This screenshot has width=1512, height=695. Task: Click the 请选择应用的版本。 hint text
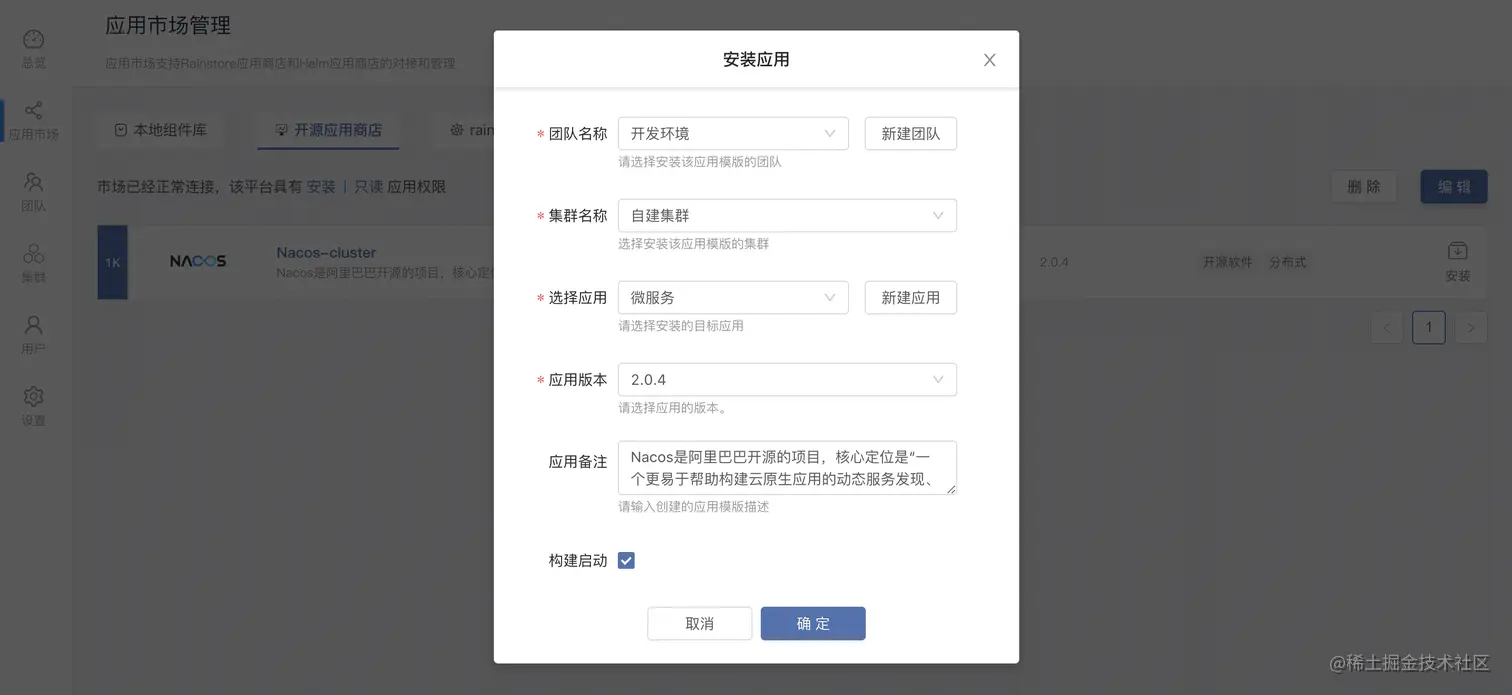672,408
